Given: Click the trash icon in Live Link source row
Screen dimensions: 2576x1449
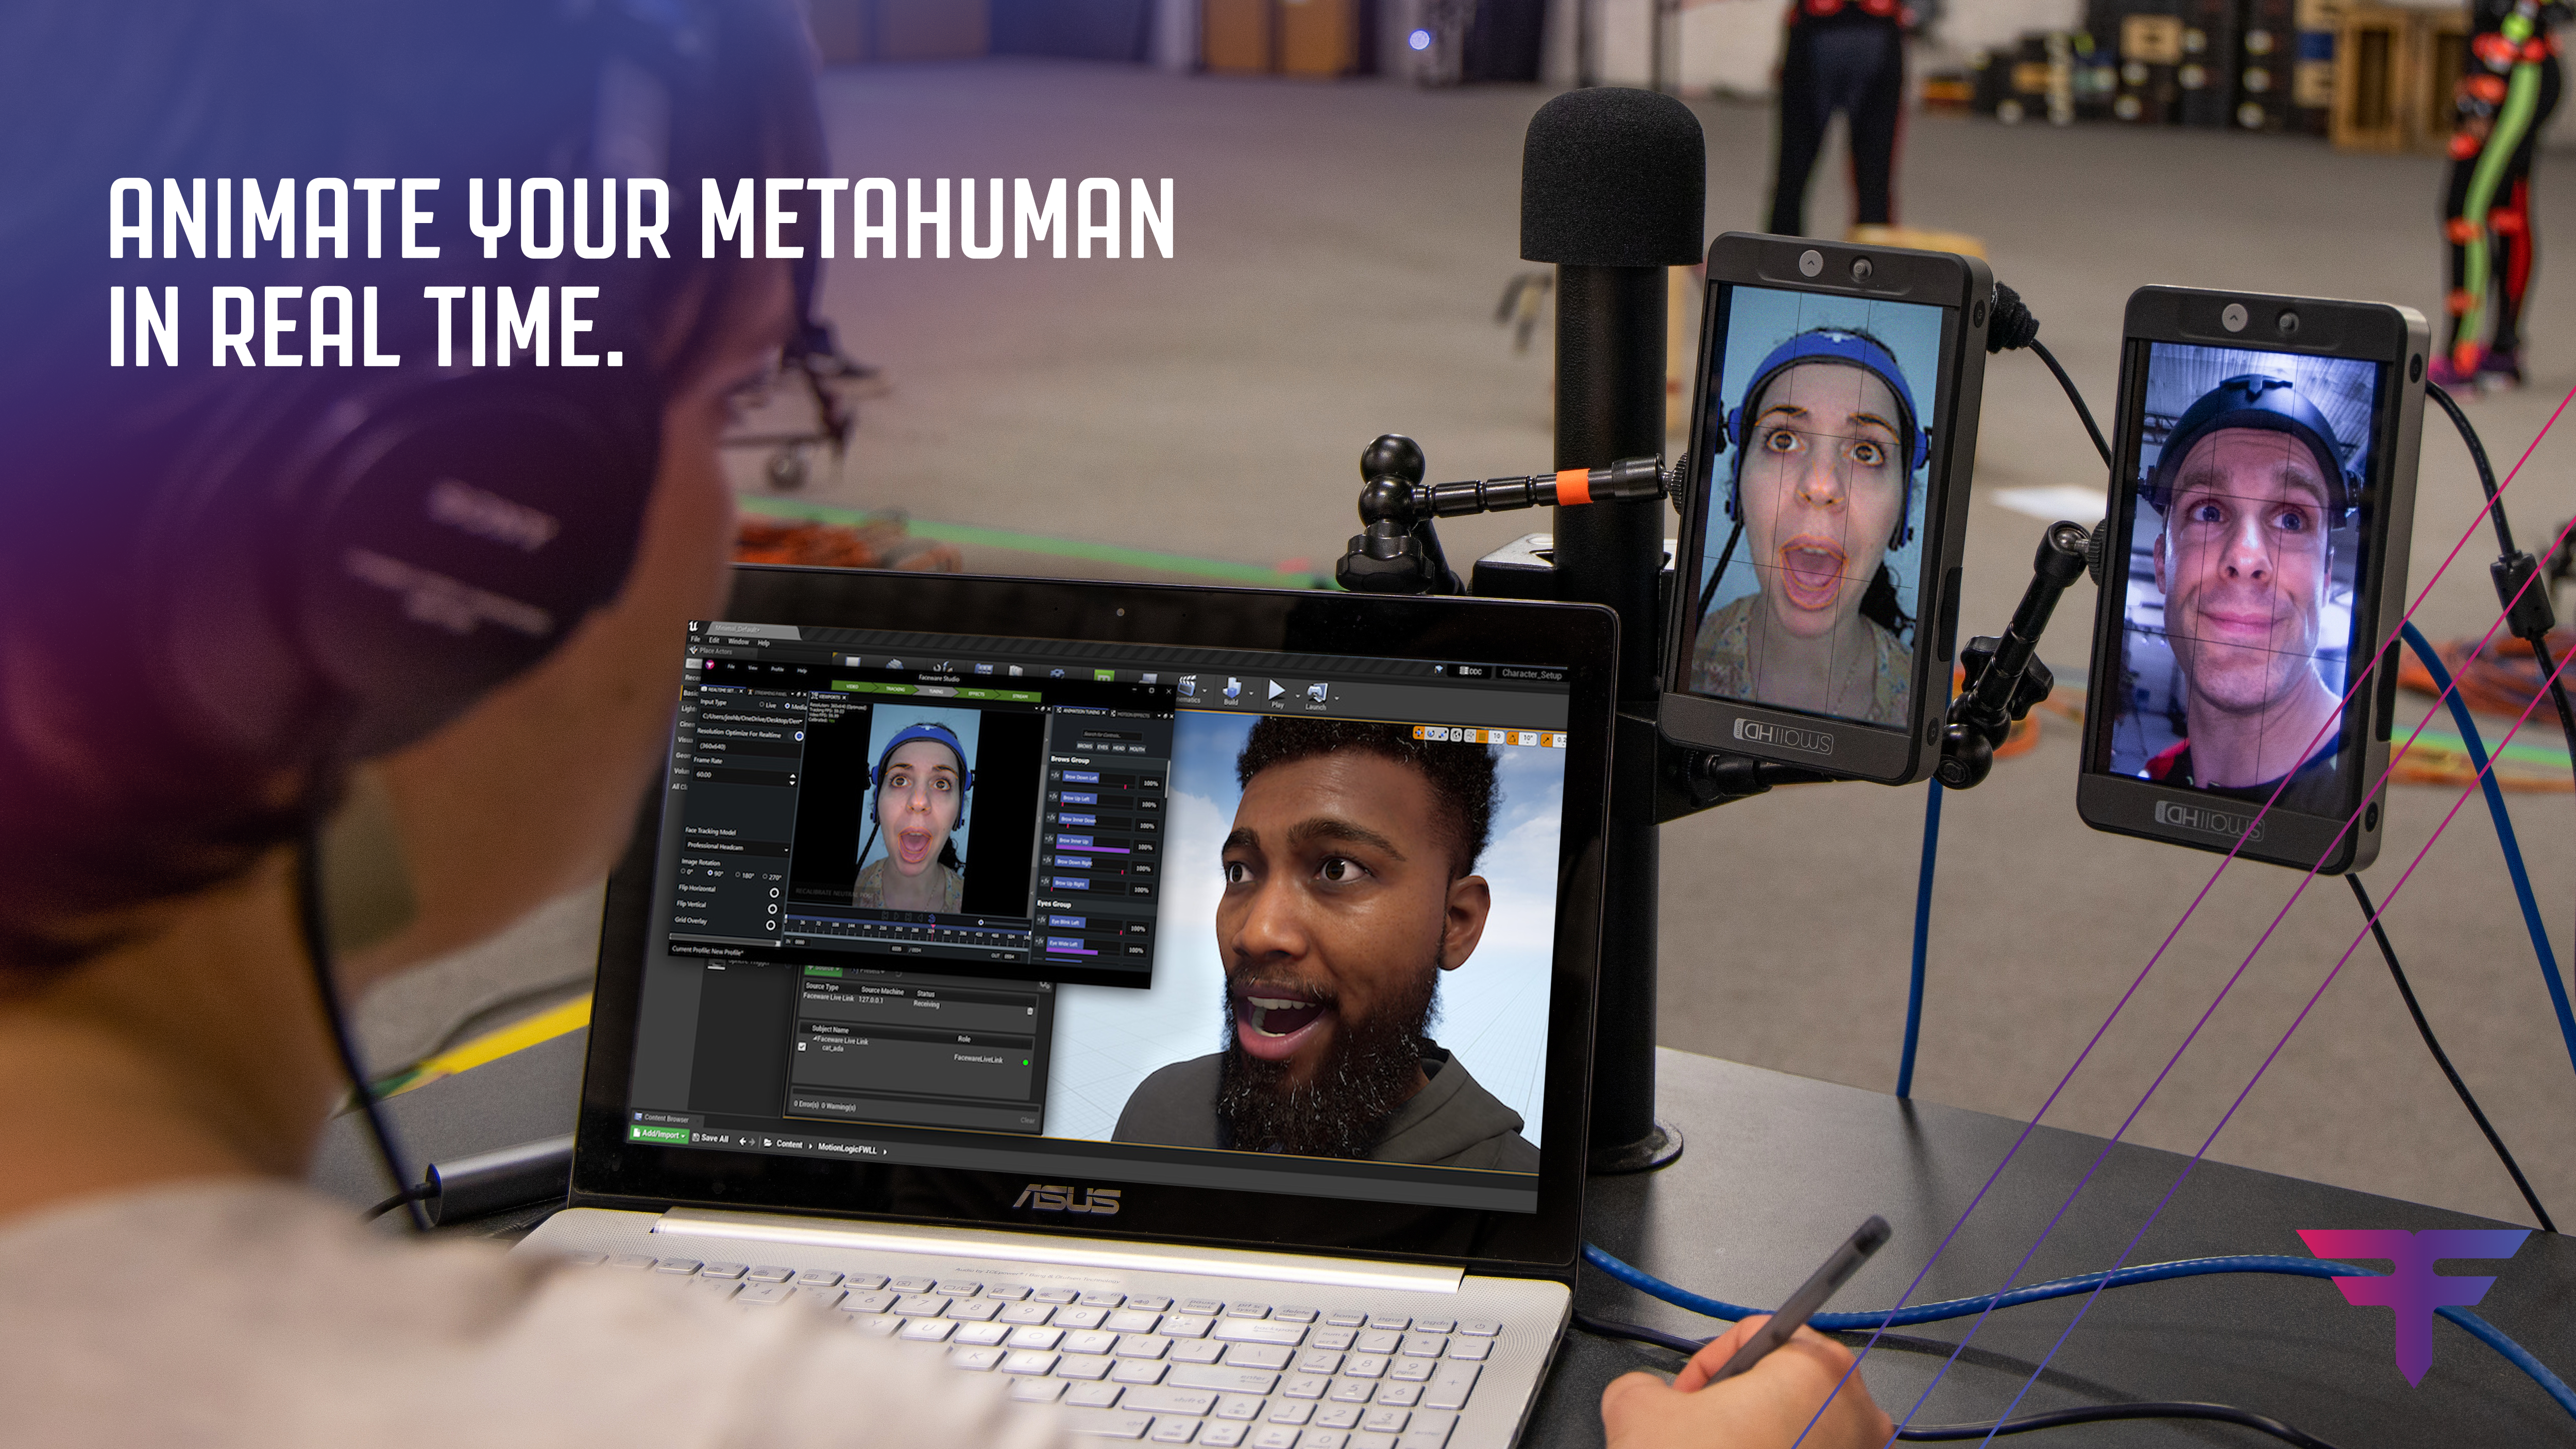Looking at the screenshot, I should click(1030, 1011).
